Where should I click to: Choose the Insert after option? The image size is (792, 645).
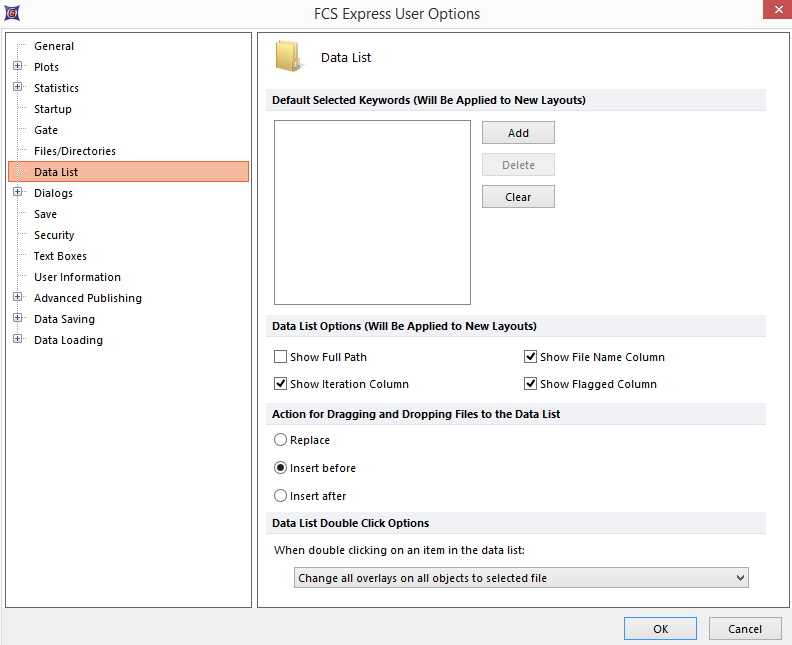tap(281, 496)
